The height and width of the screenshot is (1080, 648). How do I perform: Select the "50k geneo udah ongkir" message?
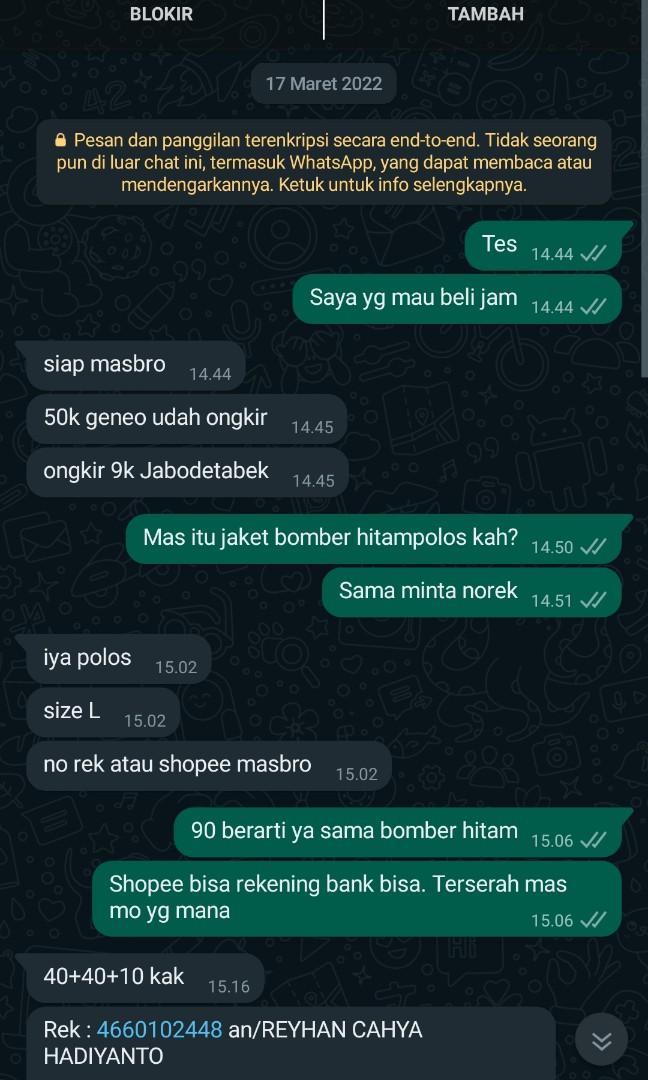(186, 419)
